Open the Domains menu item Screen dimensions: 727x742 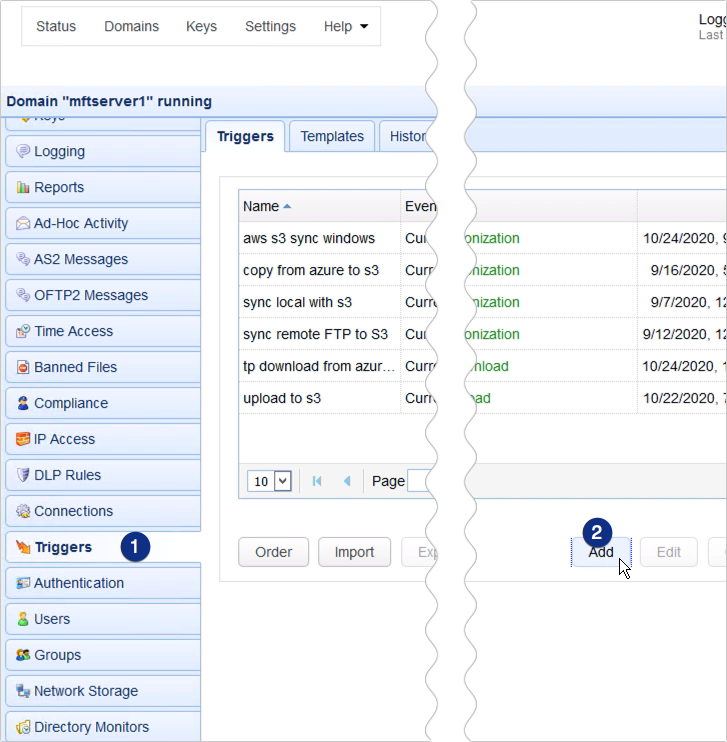[132, 26]
